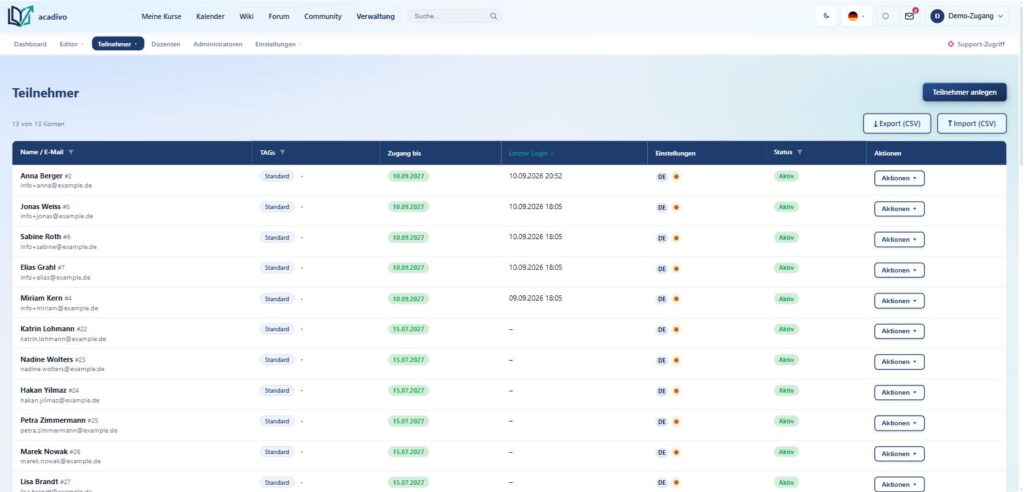Viewport: 1024px width, 492px height.
Task: Click the Aktiv status badge for Jonas Weiss
Action: coord(786,206)
